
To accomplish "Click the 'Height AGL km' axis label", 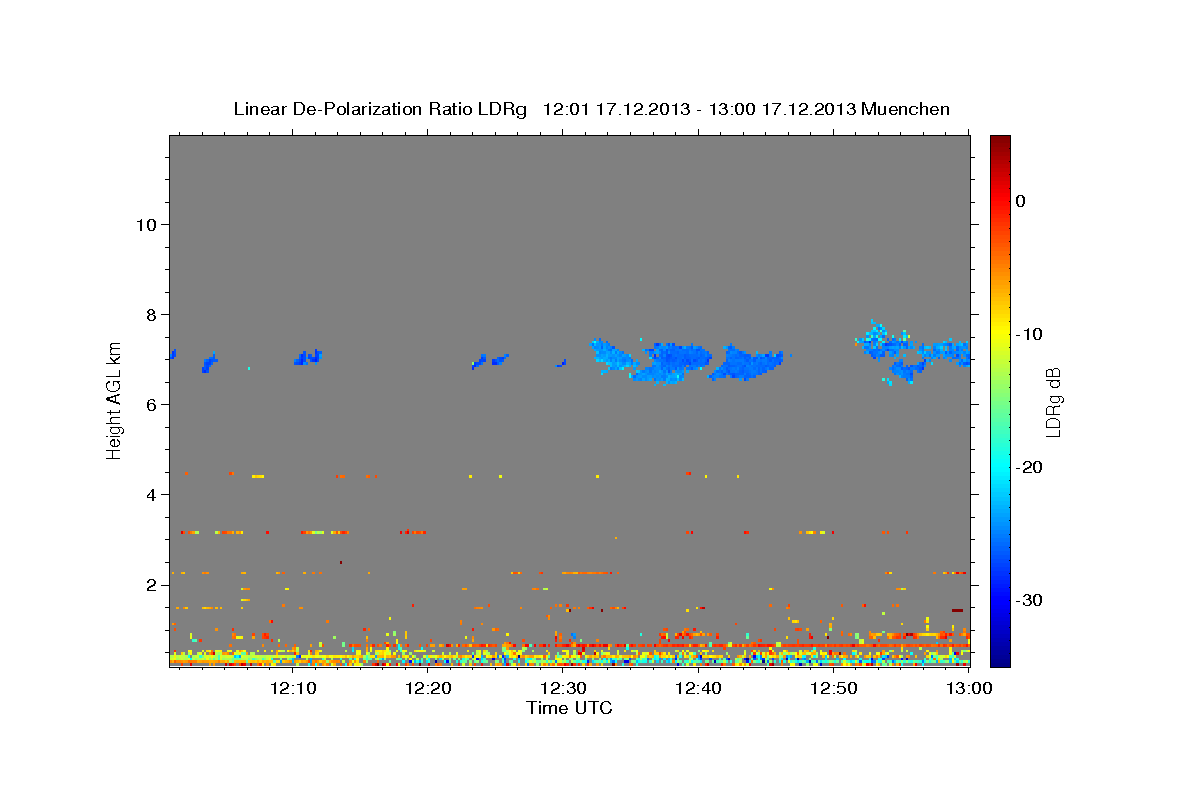I will coord(114,399).
